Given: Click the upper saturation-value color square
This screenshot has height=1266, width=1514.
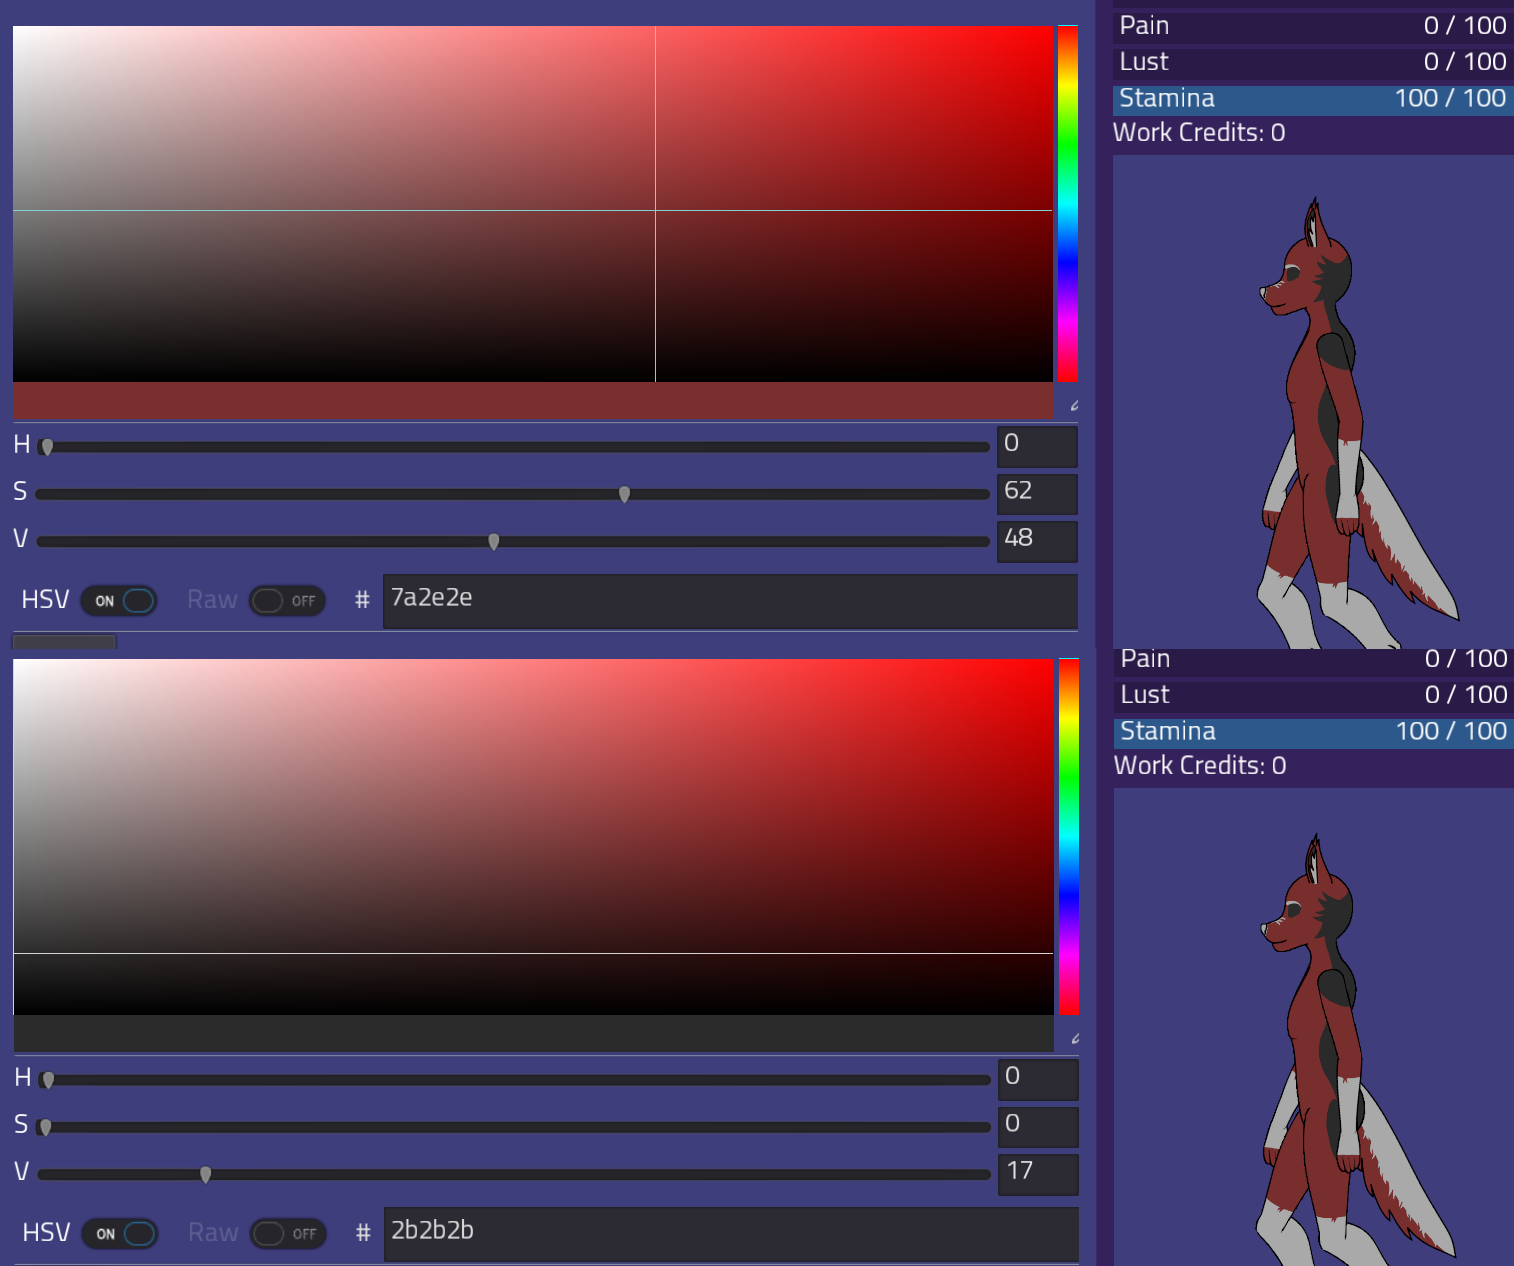Looking at the screenshot, I should [x=533, y=203].
